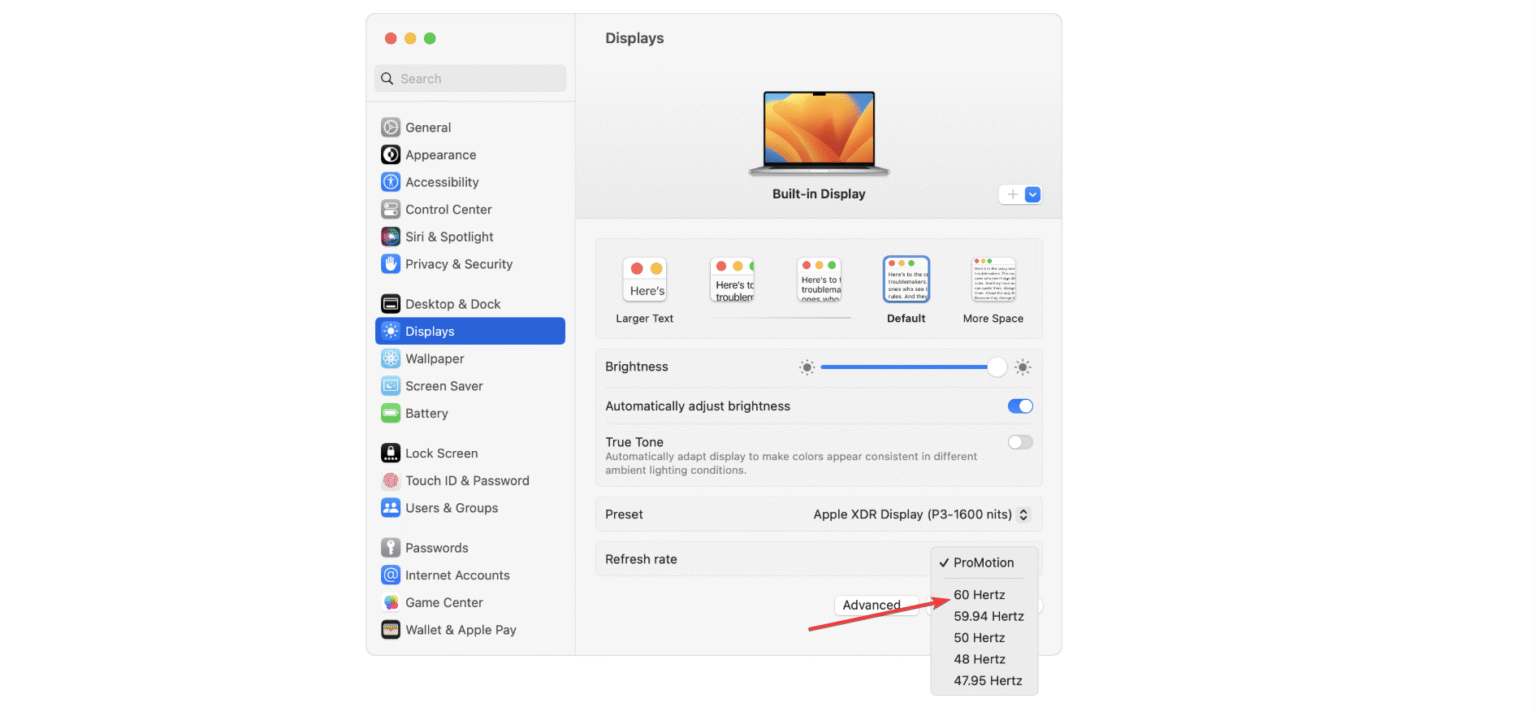Click the red close window button
The height and width of the screenshot is (712, 1536).
[390, 38]
